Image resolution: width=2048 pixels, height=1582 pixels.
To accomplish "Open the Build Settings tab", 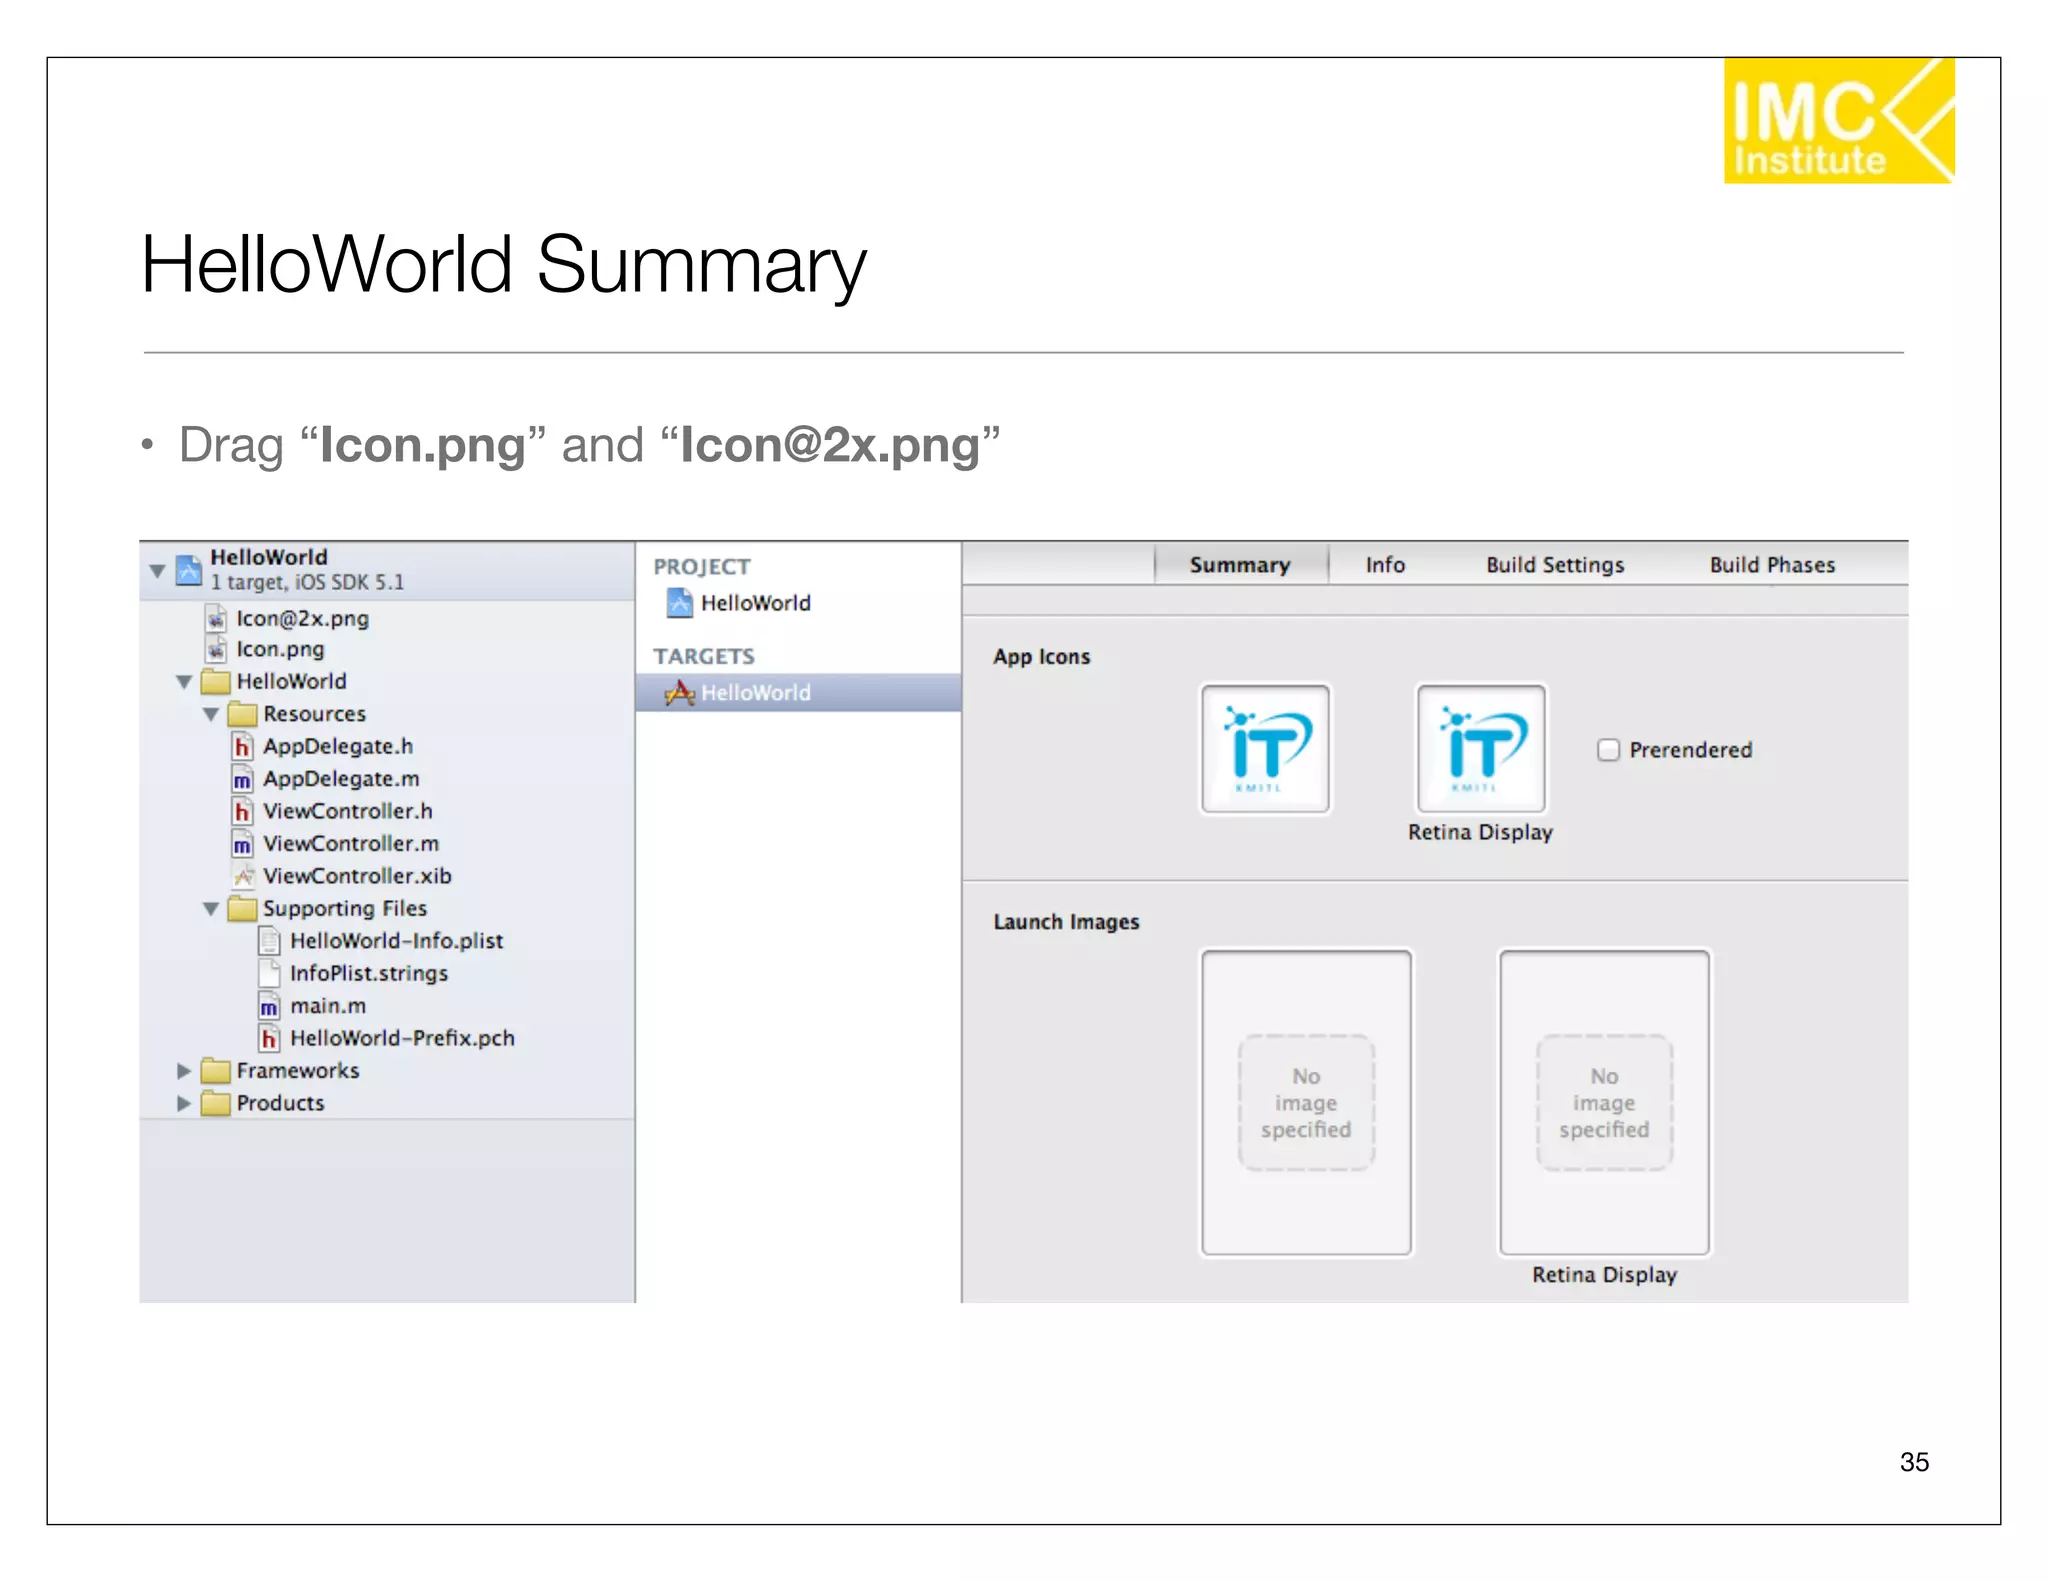I will tap(1555, 565).
